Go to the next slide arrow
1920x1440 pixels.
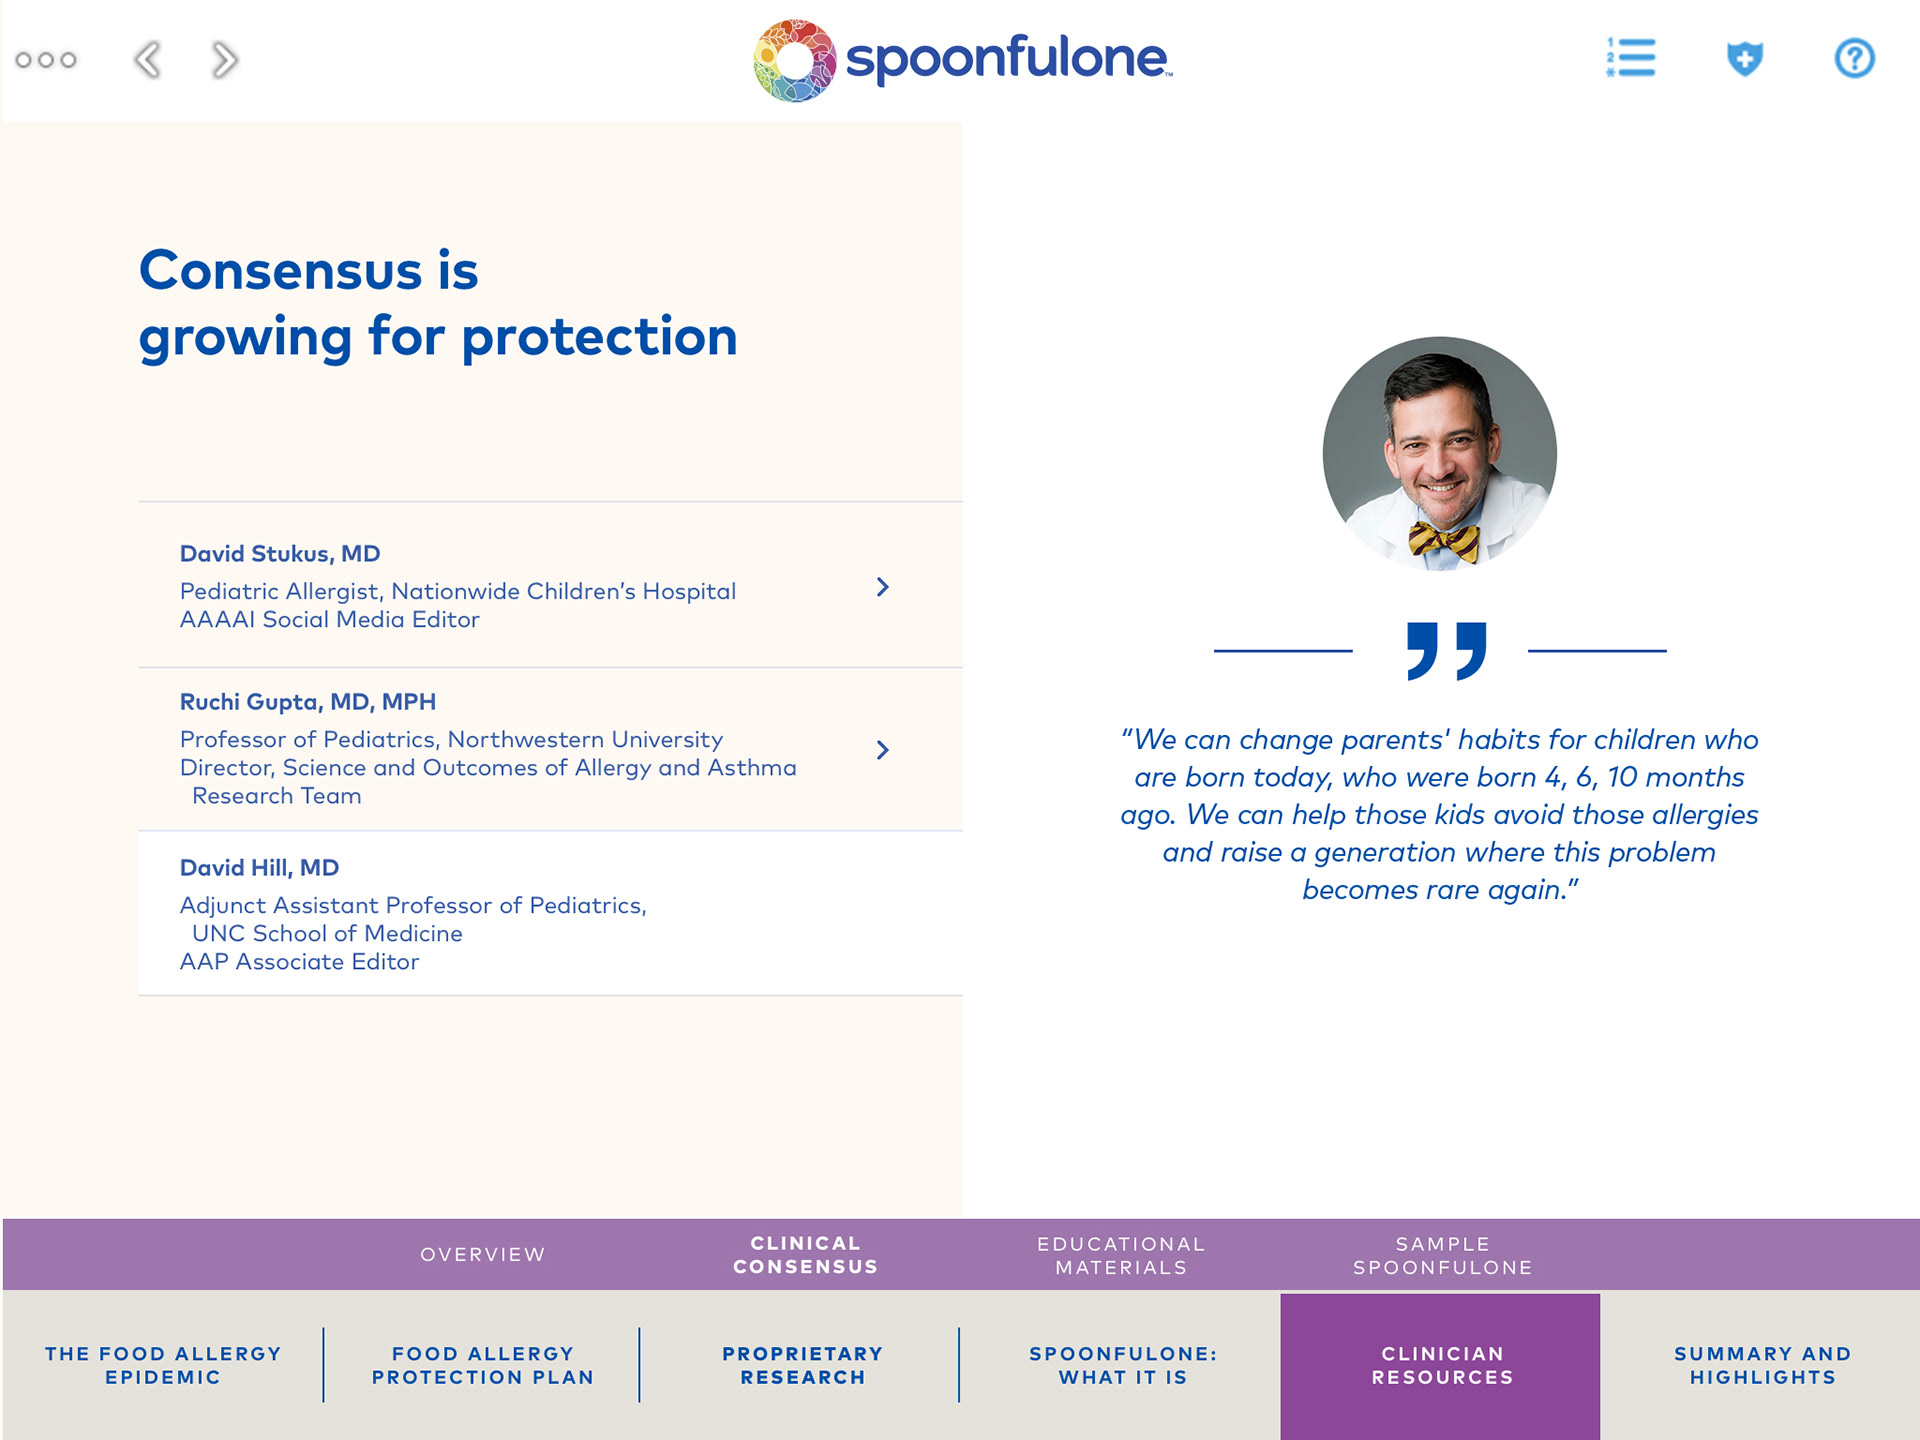[x=225, y=60]
